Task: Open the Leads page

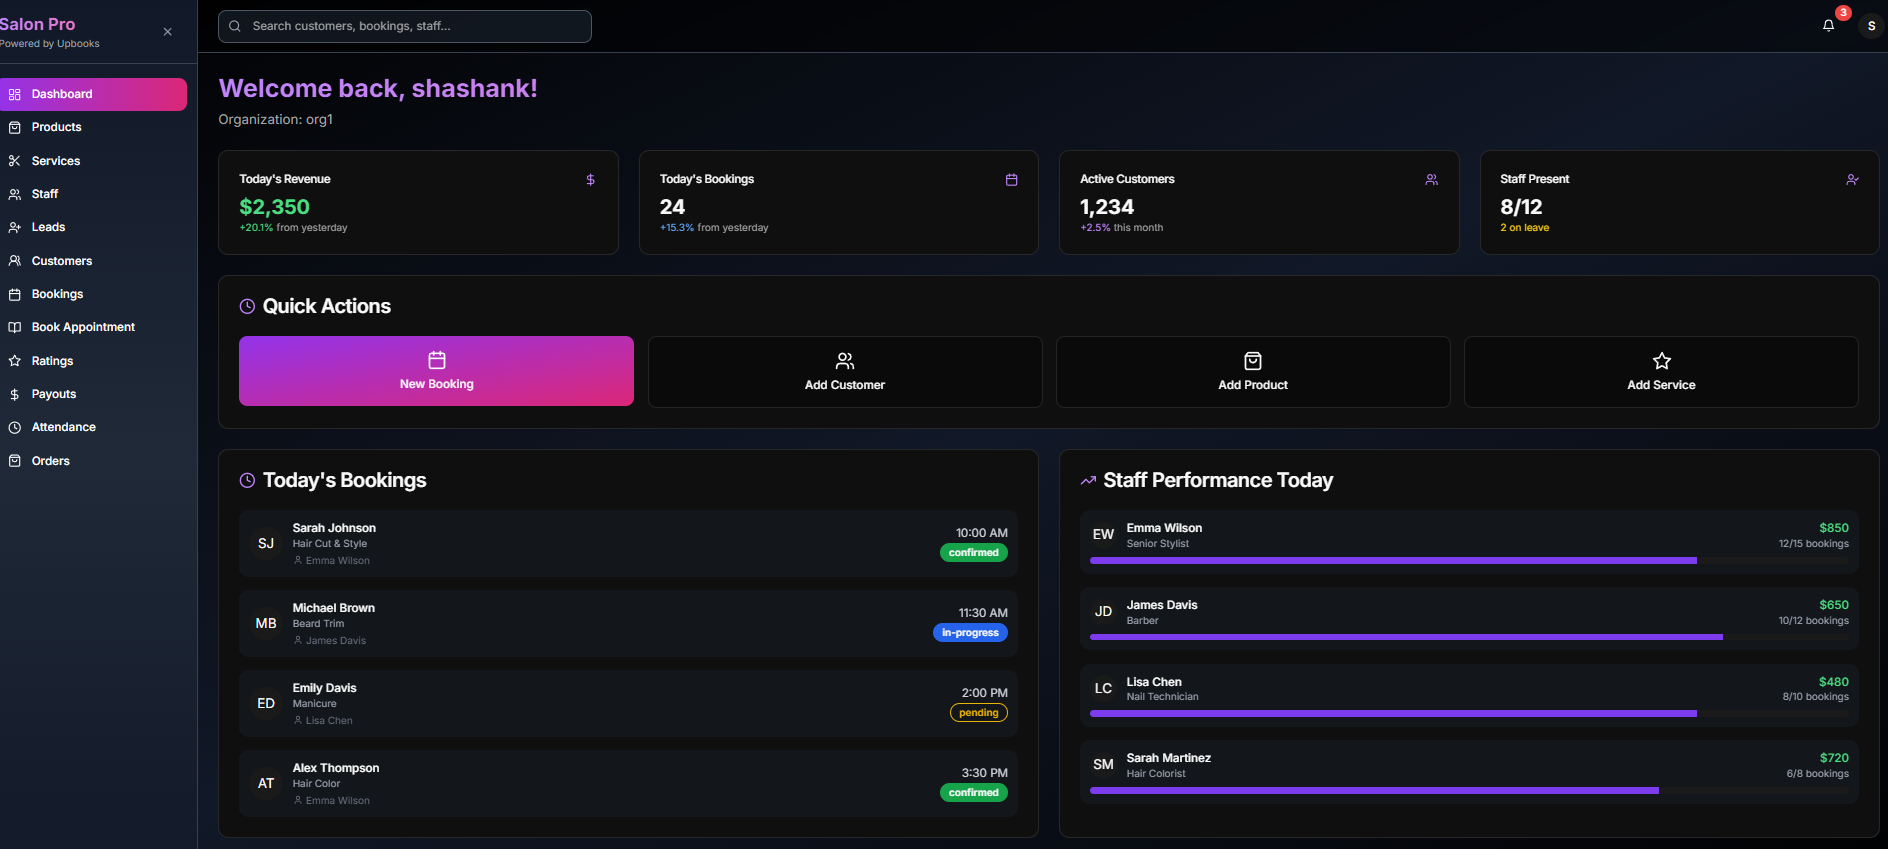Action: click(93, 227)
